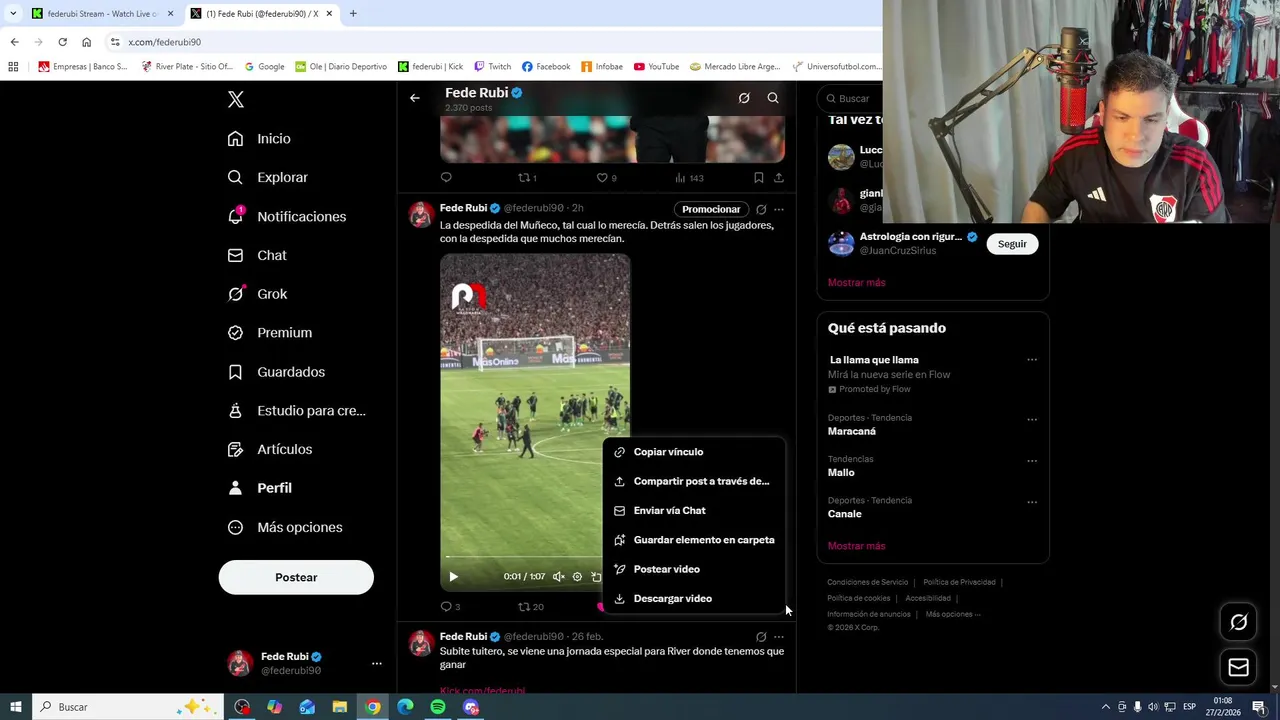Bookmark the top post
This screenshot has width=1280, height=720.
tap(759, 178)
